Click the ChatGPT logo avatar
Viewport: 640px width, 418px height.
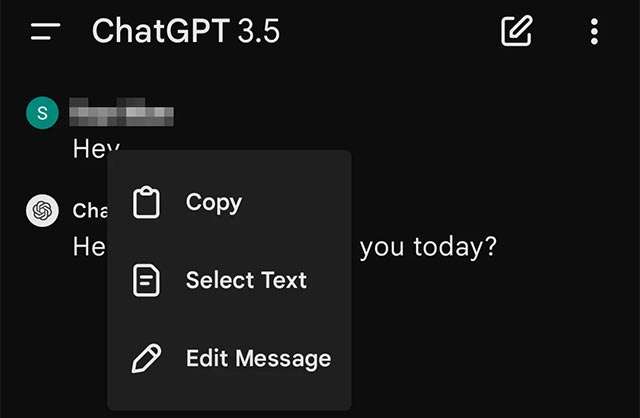tap(41, 211)
